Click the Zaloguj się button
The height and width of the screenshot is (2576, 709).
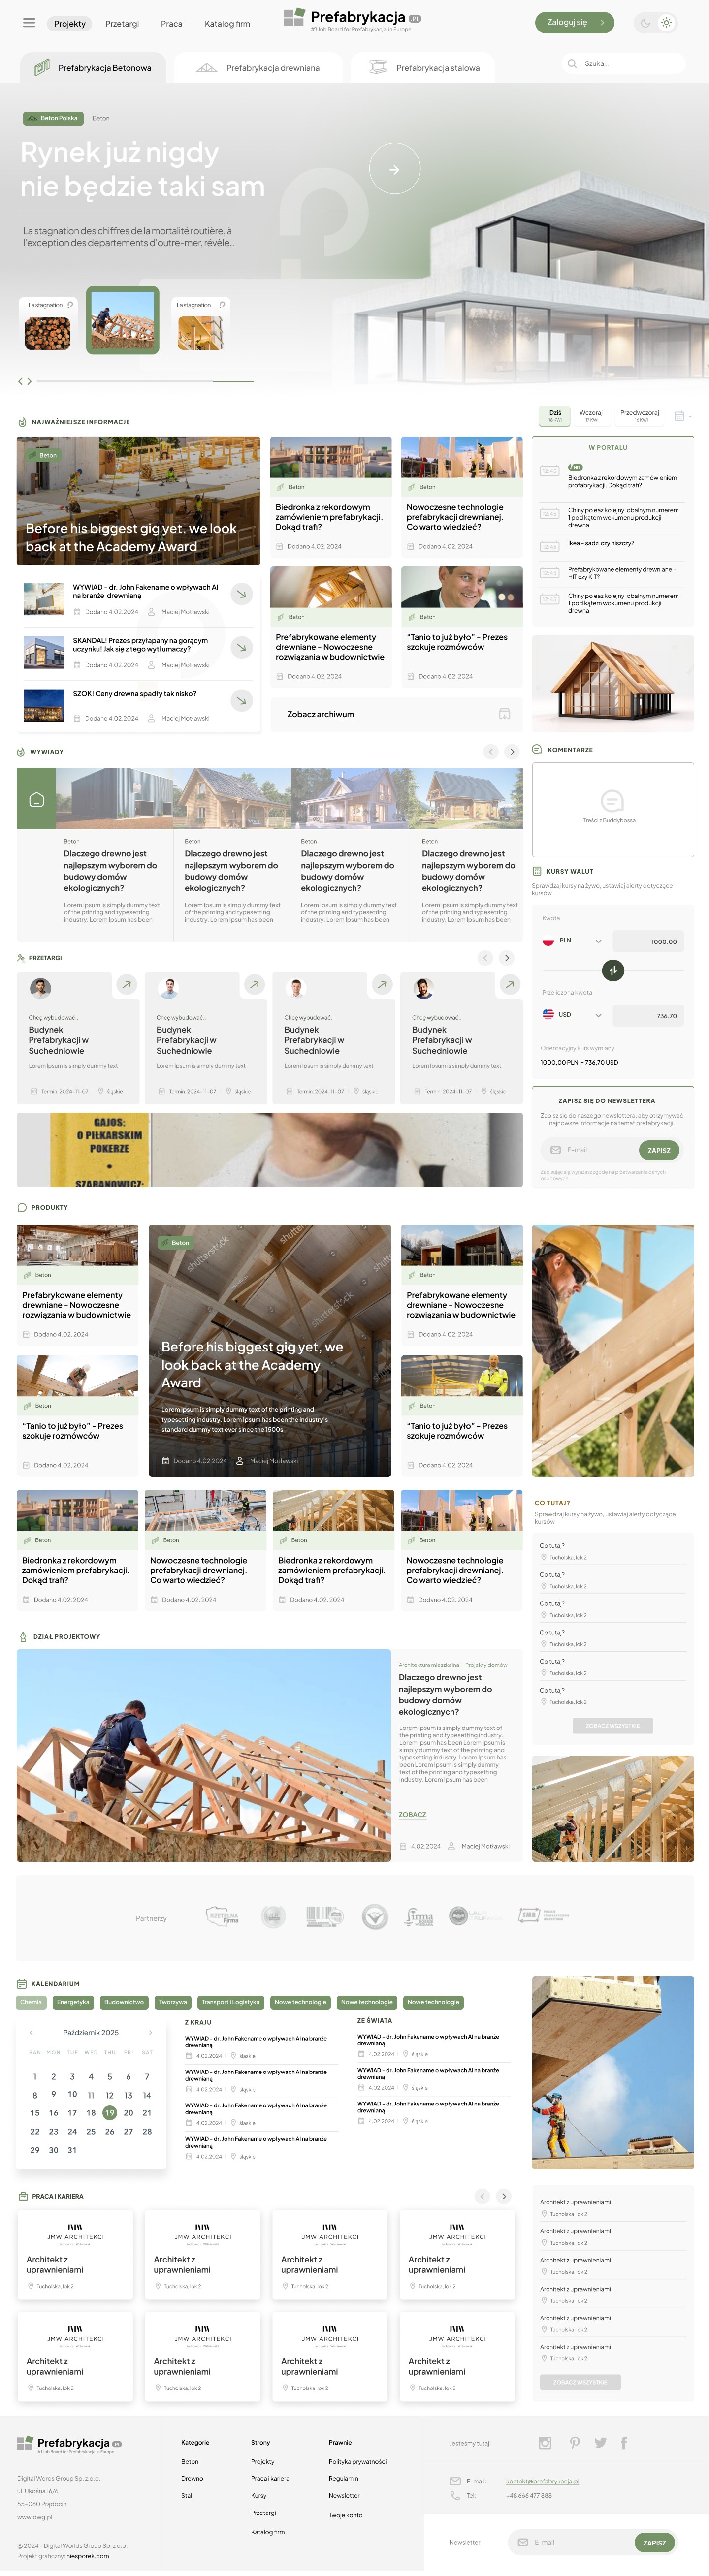[575, 22]
